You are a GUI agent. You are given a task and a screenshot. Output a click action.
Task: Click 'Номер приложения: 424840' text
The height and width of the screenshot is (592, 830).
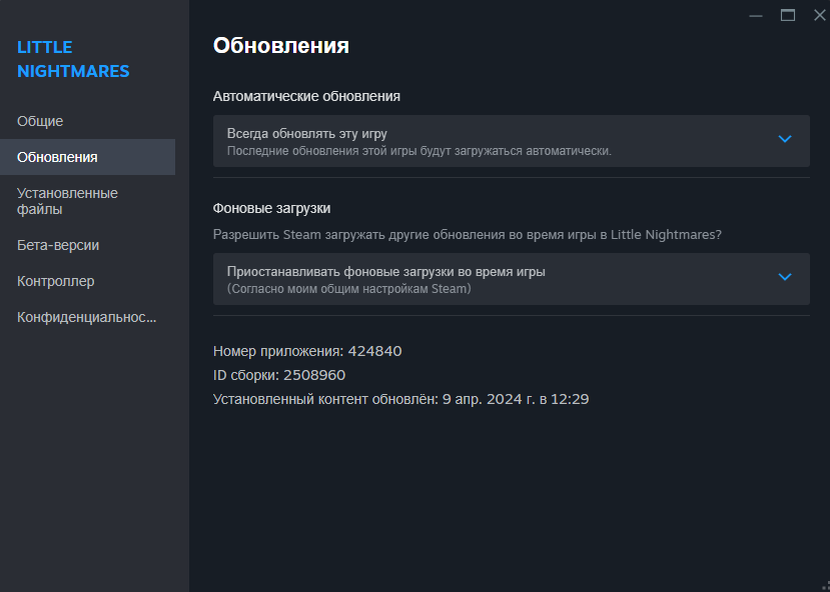(x=308, y=351)
